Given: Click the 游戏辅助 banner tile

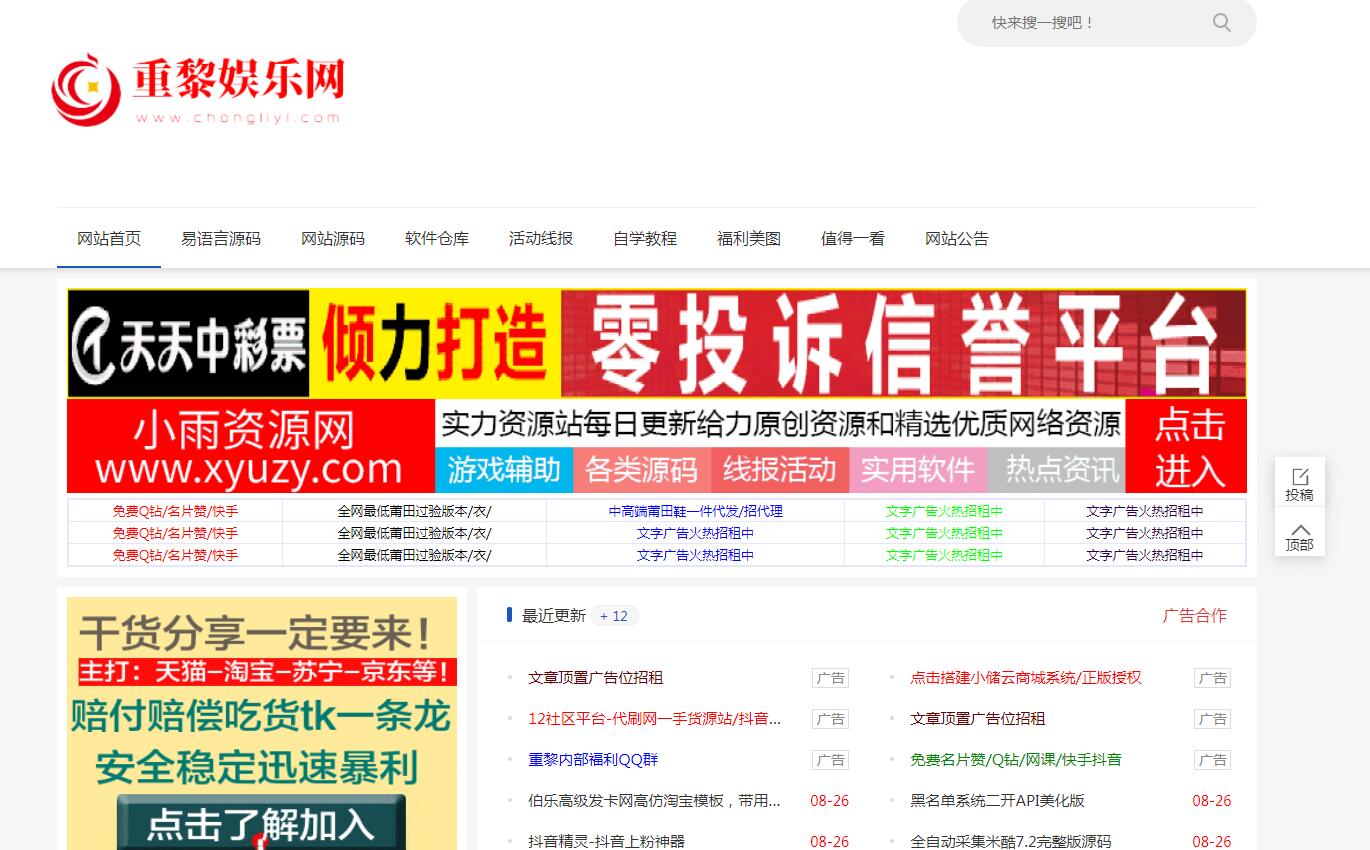Looking at the screenshot, I should click(503, 470).
